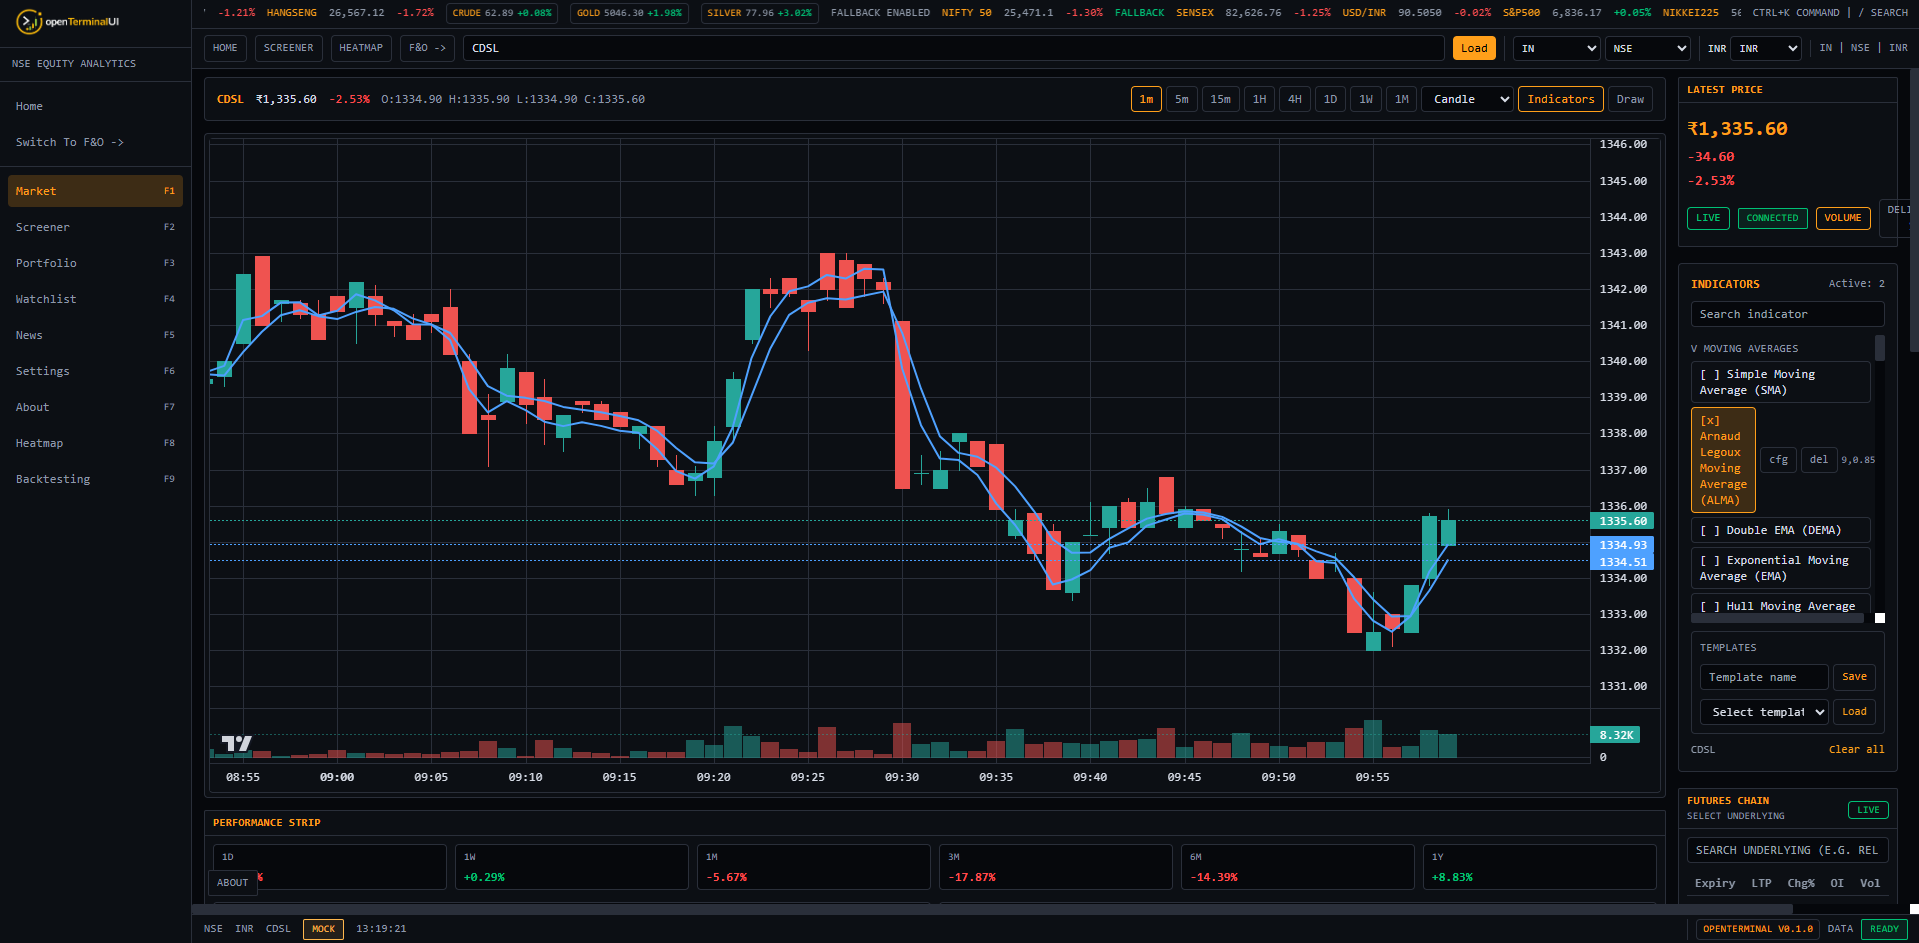Select the 4H timeframe

pyautogui.click(x=1295, y=99)
